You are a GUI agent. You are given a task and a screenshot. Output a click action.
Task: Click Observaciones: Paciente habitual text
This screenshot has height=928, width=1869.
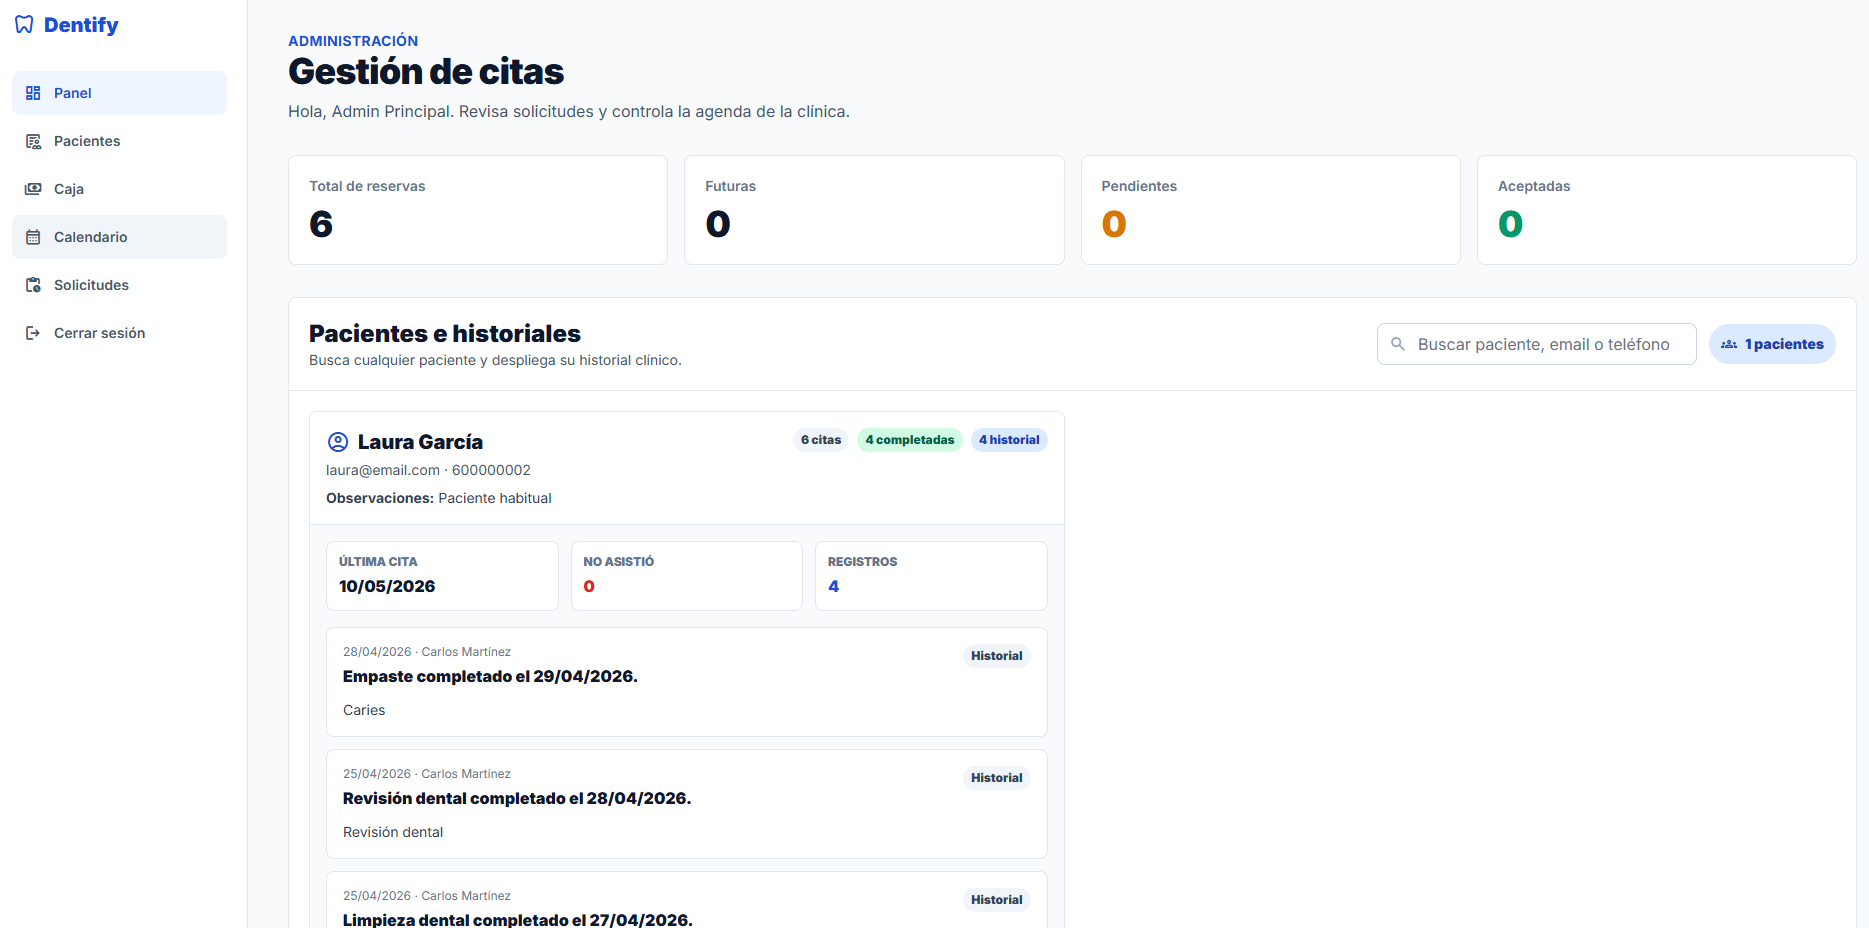[438, 498]
